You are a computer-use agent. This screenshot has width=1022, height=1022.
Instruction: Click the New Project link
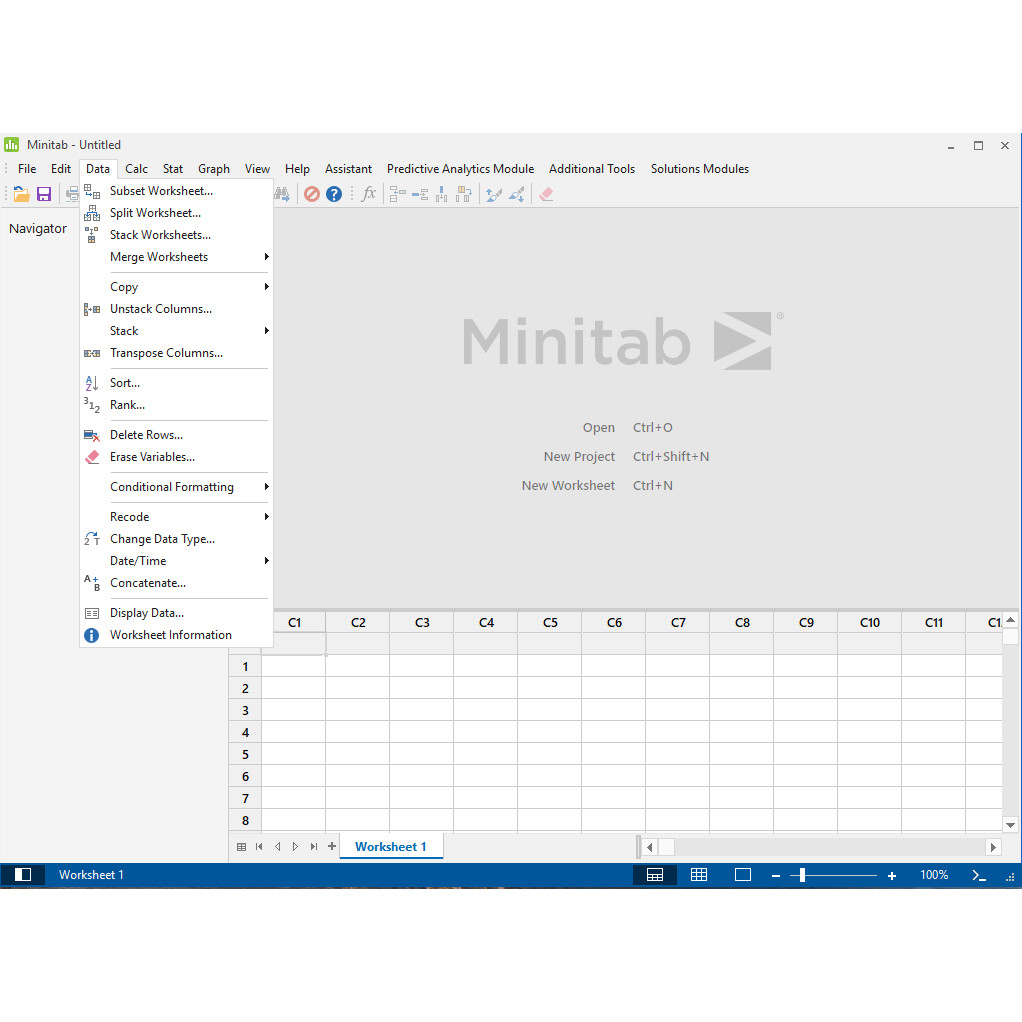(579, 456)
